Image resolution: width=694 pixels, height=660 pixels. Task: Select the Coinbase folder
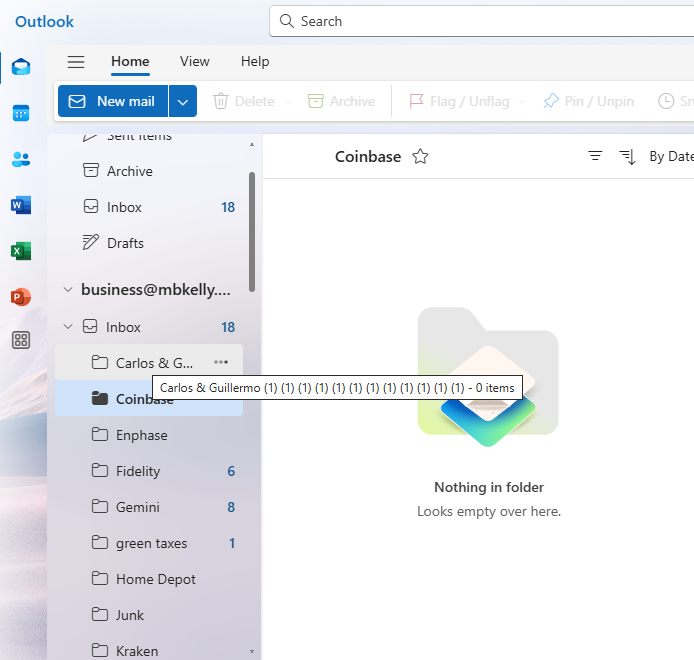pos(149,398)
